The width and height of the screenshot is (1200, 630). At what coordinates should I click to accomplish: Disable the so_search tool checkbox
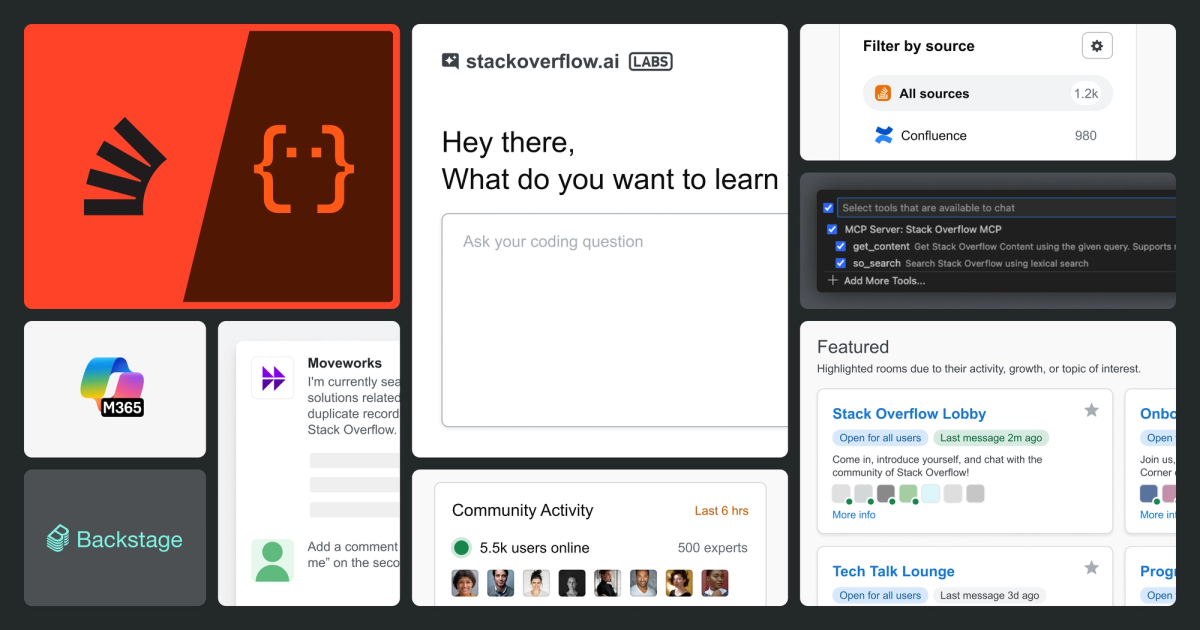pos(840,263)
